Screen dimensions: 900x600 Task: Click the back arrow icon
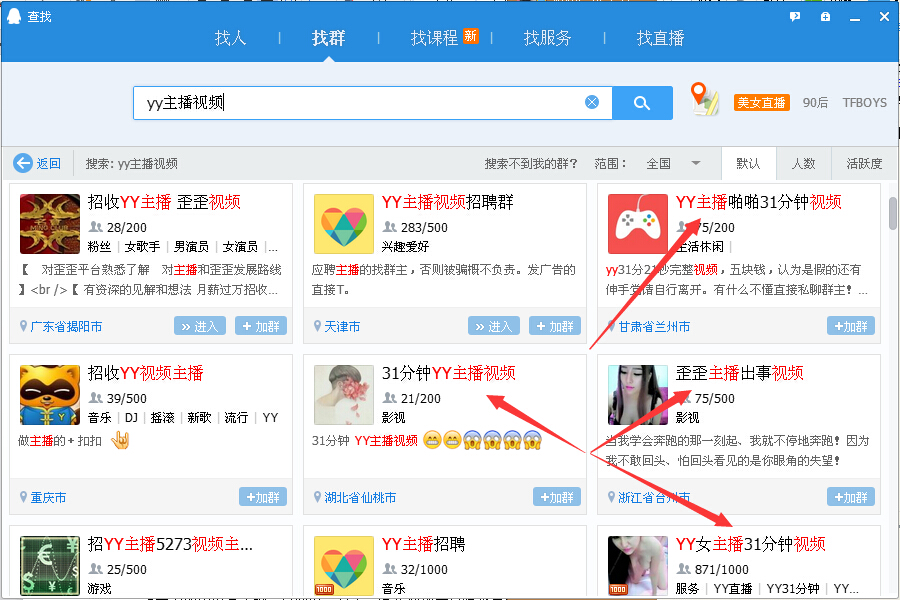(23, 163)
